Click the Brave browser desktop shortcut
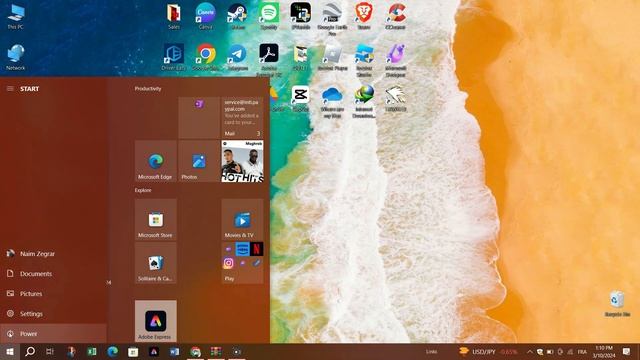Viewport: 640px width, 360px height. coord(363,16)
